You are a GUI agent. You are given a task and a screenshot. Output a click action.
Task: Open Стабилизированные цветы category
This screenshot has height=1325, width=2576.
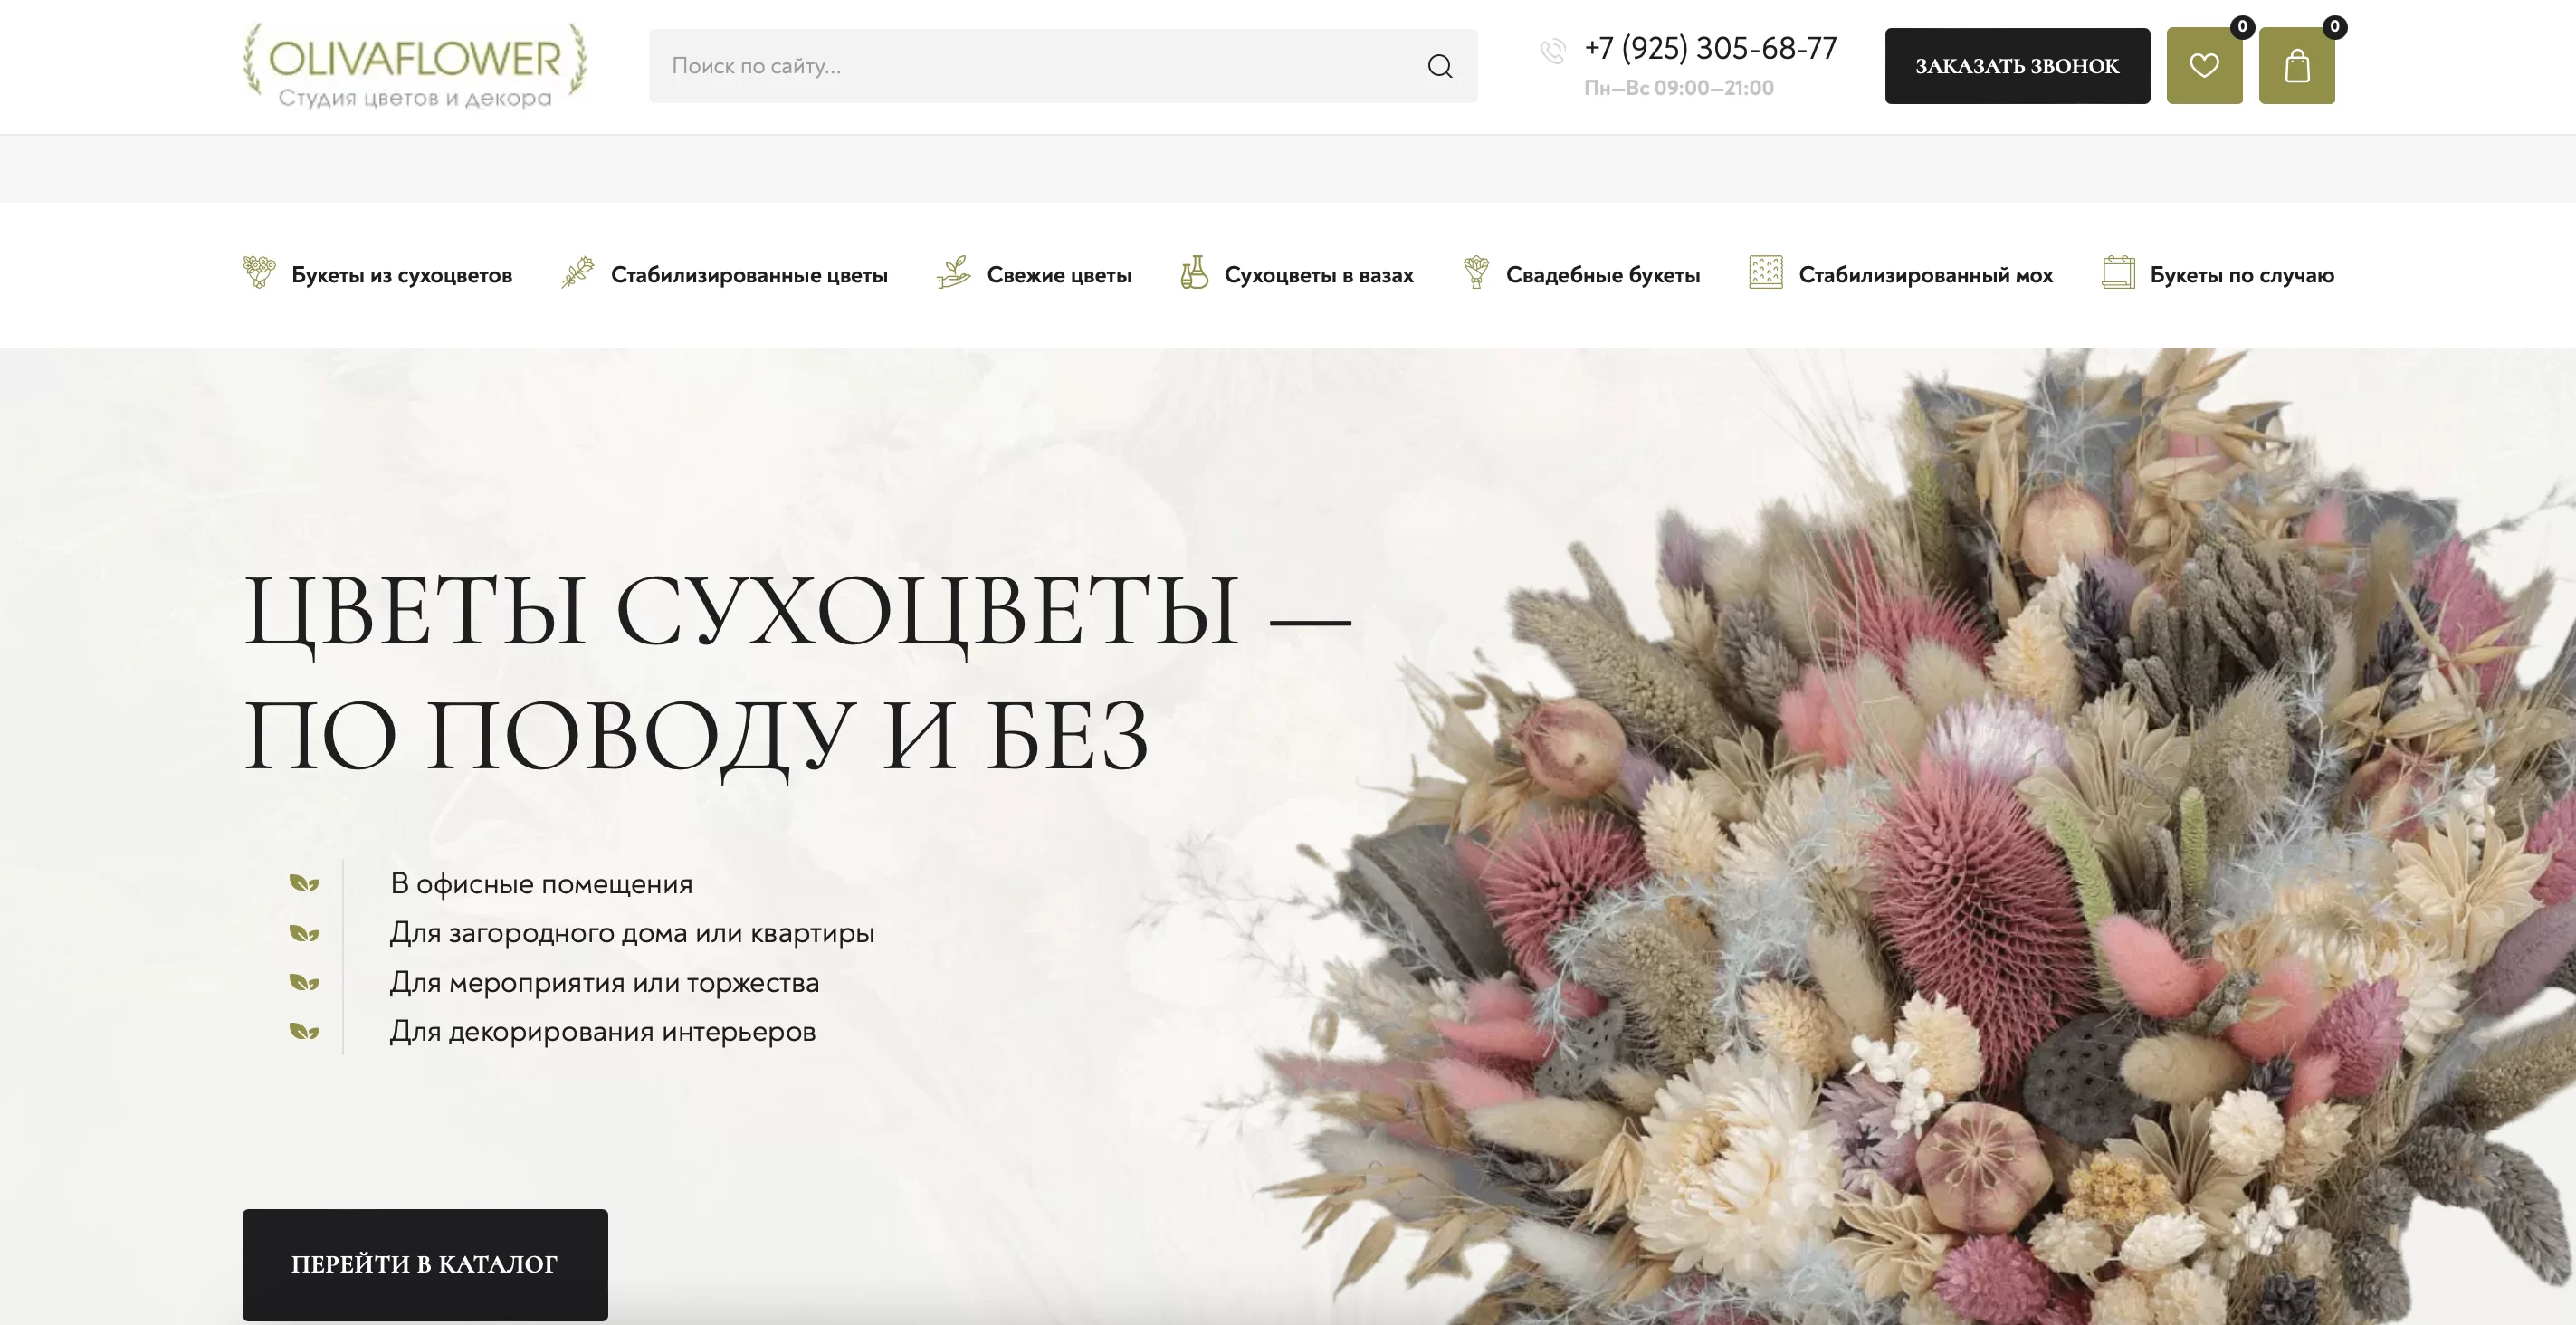click(x=749, y=275)
